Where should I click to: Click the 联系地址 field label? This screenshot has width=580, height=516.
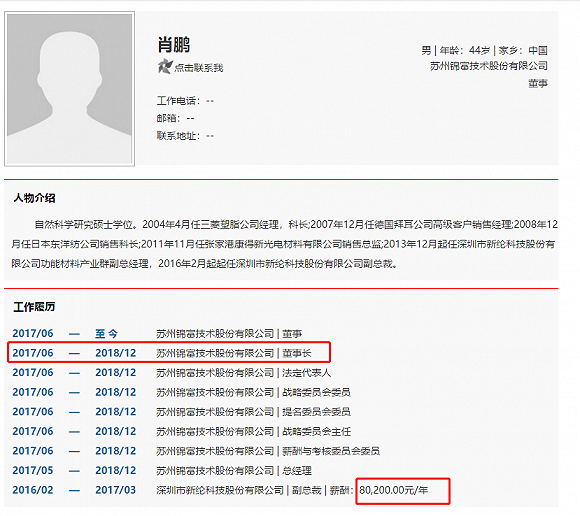[x=178, y=136]
